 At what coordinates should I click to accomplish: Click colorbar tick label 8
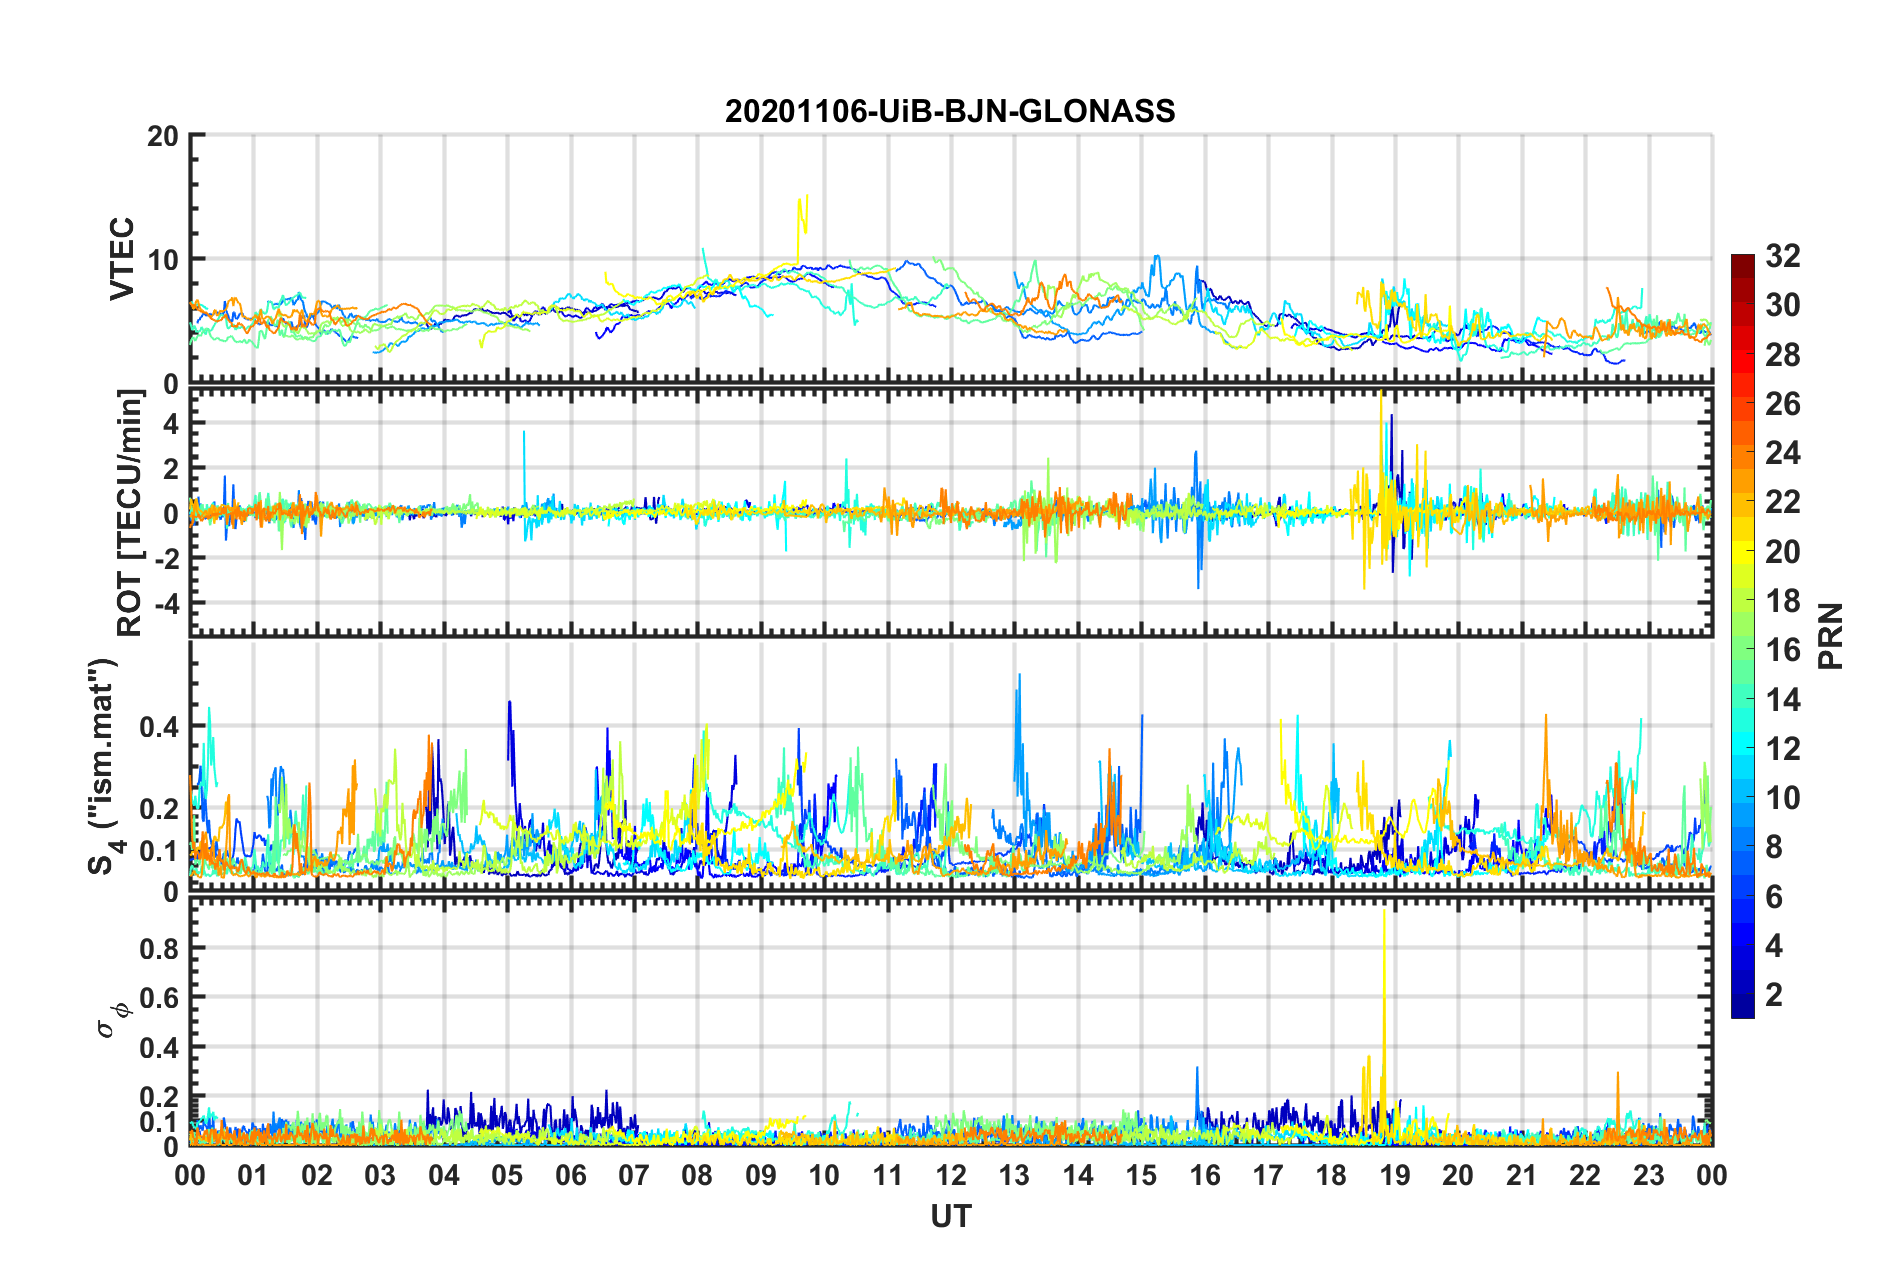coord(1774,847)
